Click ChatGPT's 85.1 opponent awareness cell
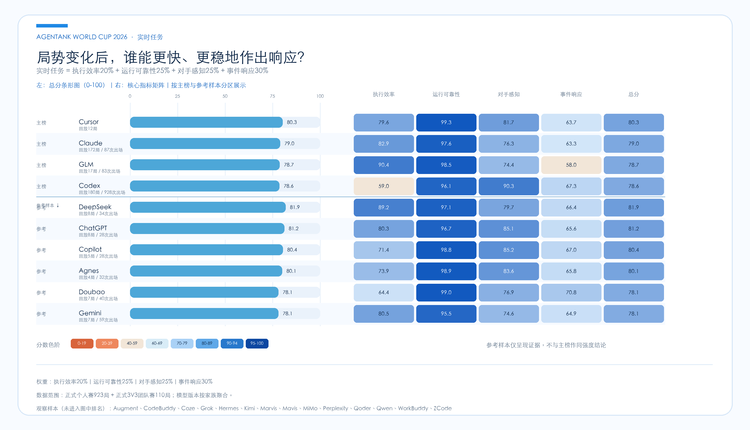 (x=508, y=229)
